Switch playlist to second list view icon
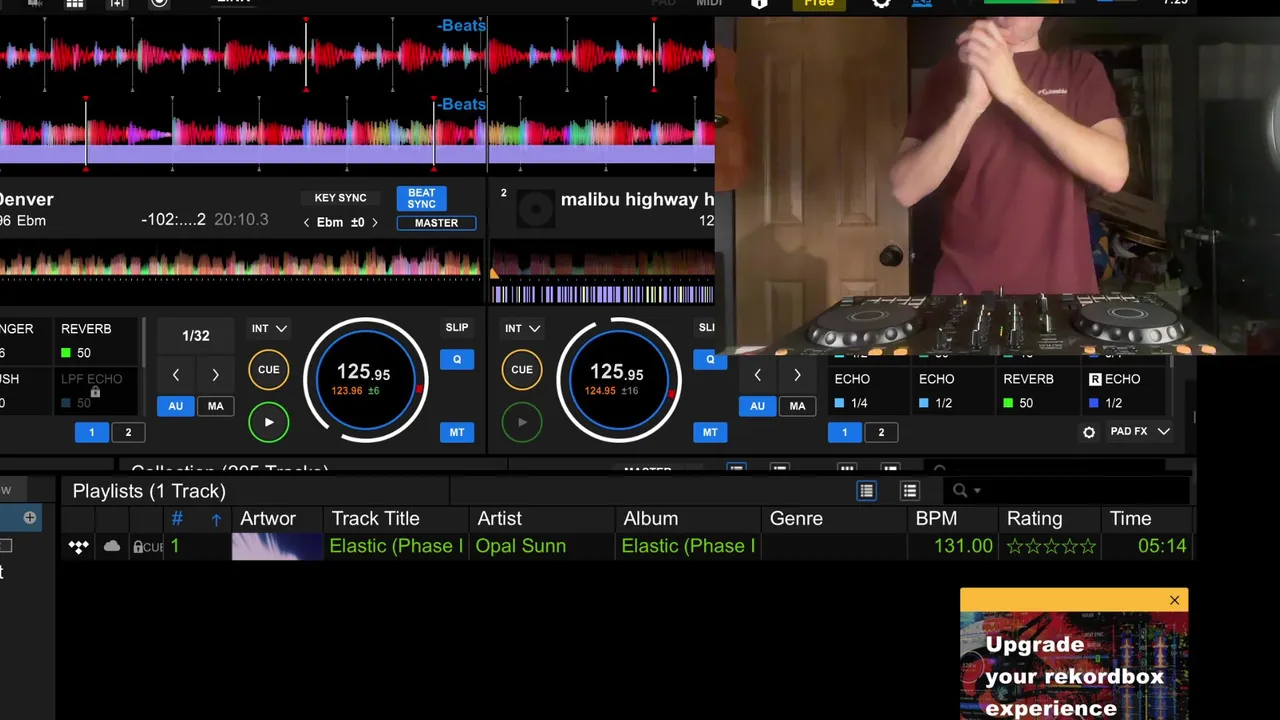 (909, 491)
